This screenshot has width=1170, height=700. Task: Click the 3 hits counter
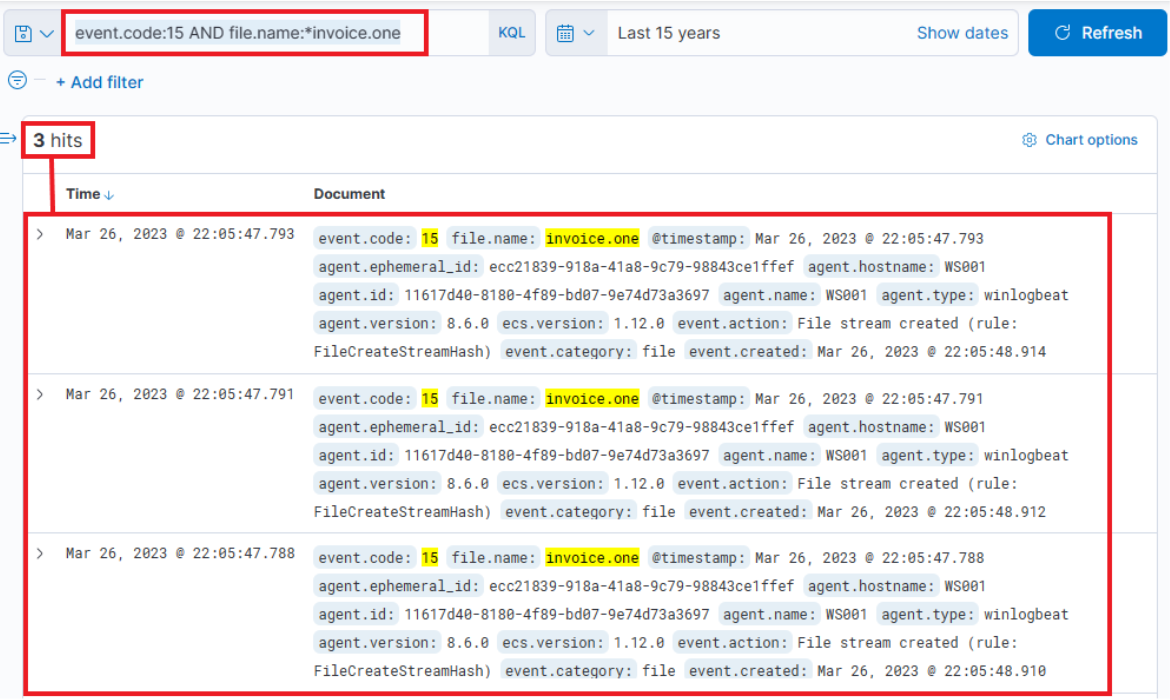(58, 140)
